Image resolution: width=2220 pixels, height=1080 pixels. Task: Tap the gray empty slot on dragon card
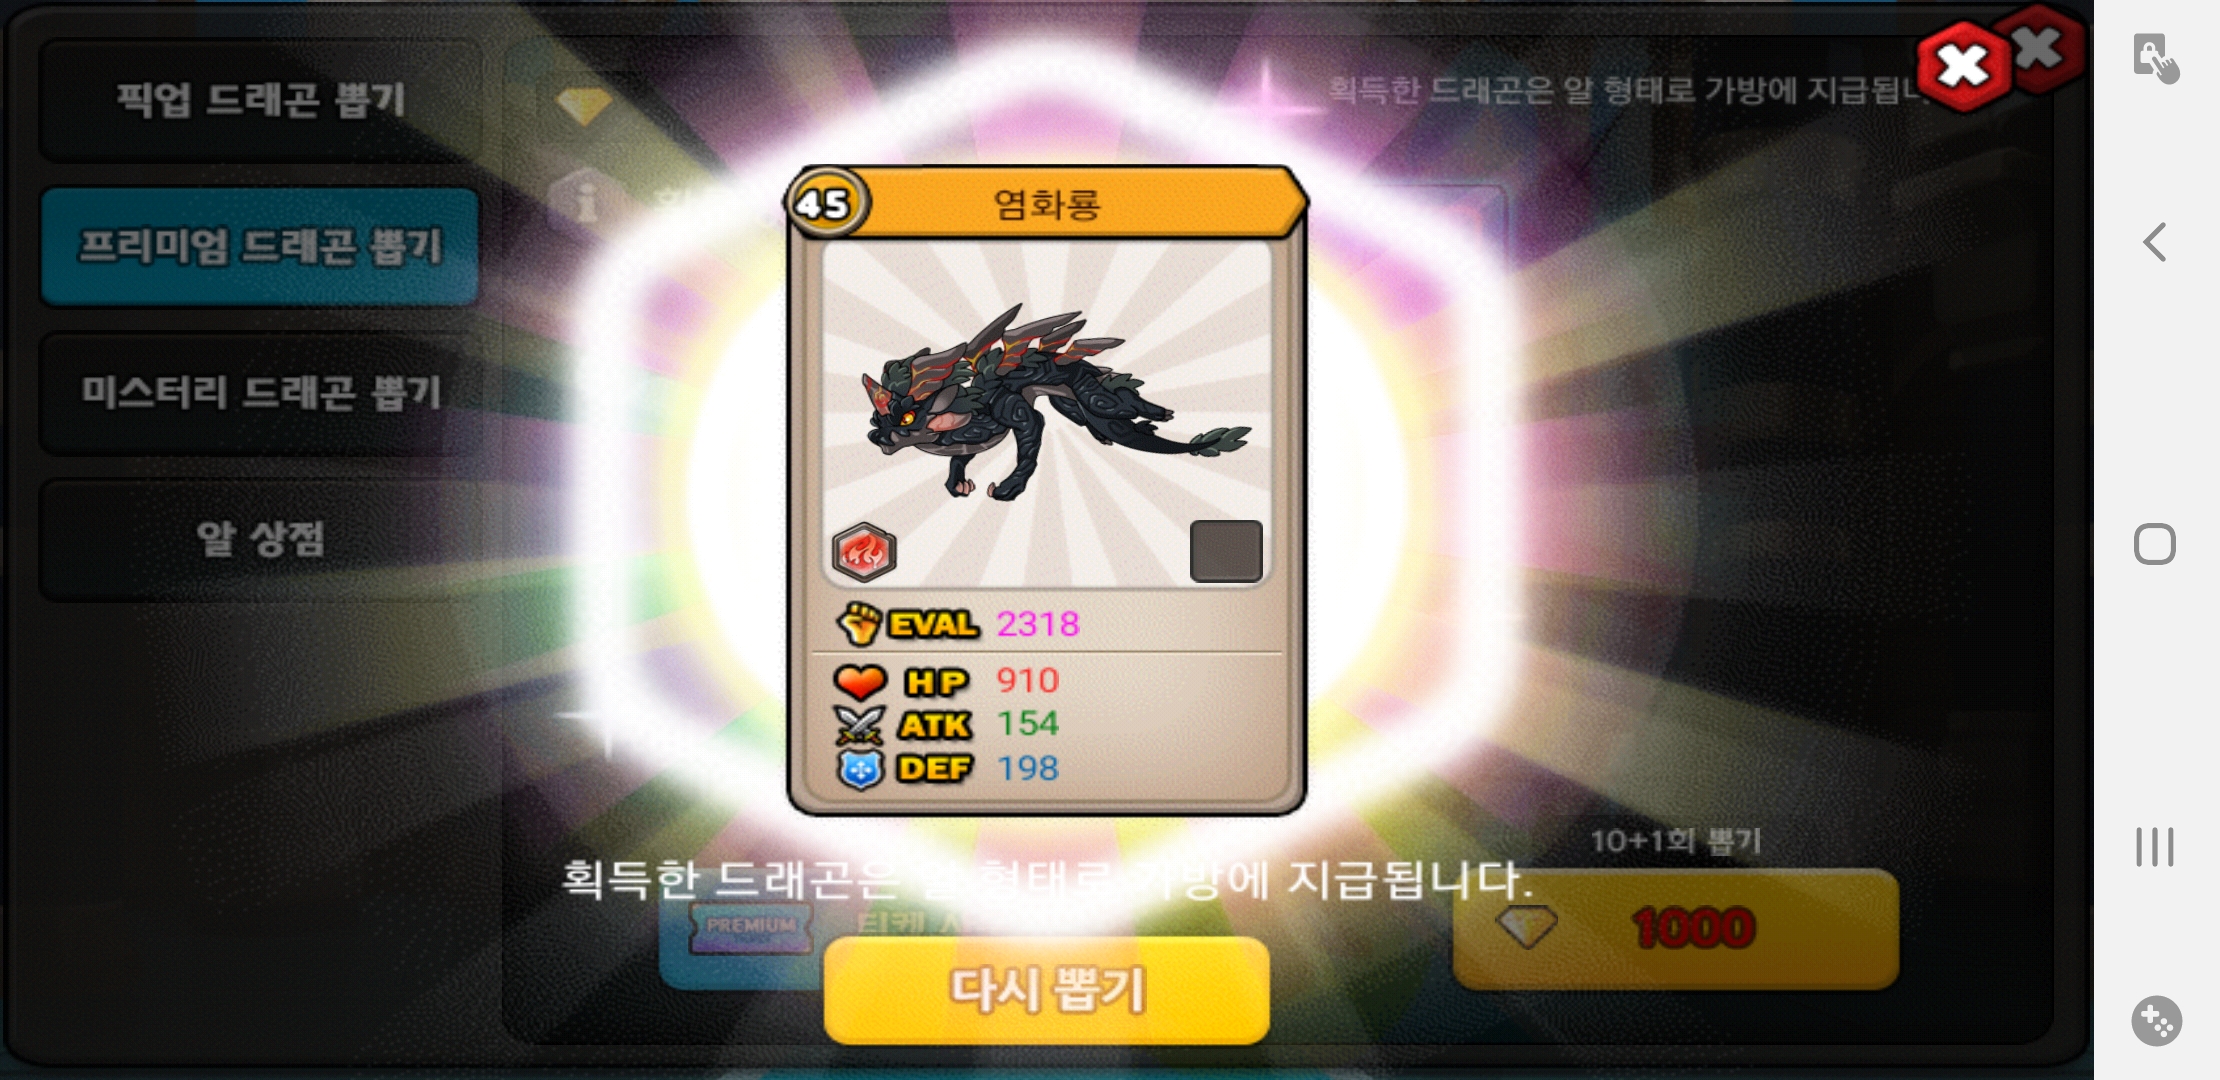[x=1226, y=550]
